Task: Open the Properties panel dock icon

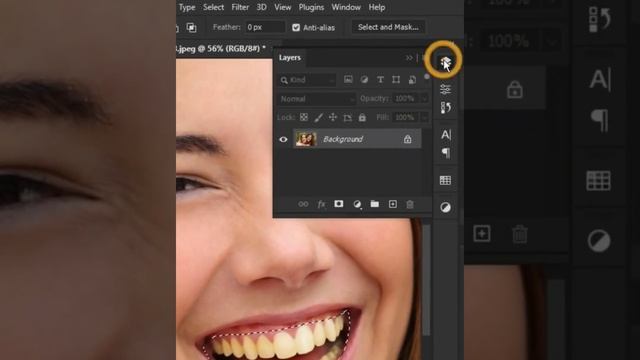Action: [x=445, y=89]
